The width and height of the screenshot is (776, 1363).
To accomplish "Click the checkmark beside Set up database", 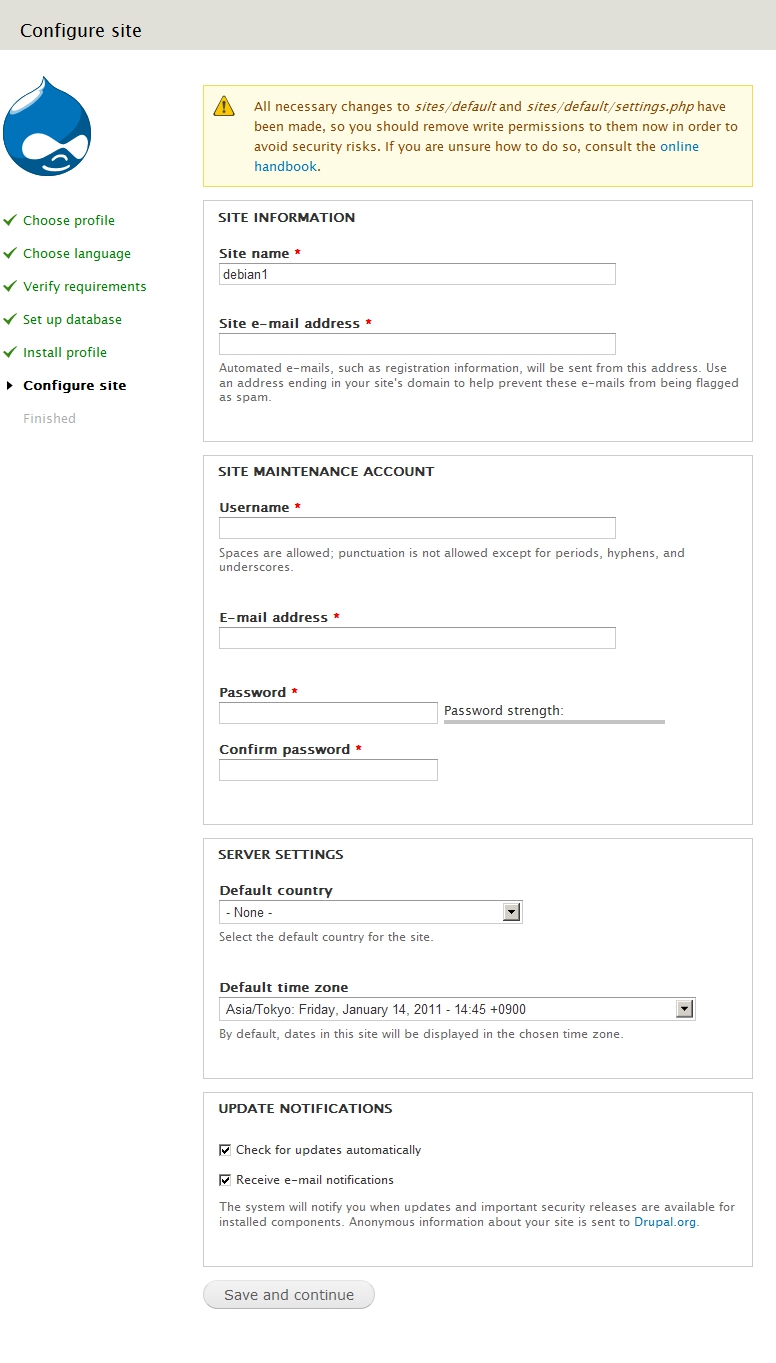I will coord(10,319).
